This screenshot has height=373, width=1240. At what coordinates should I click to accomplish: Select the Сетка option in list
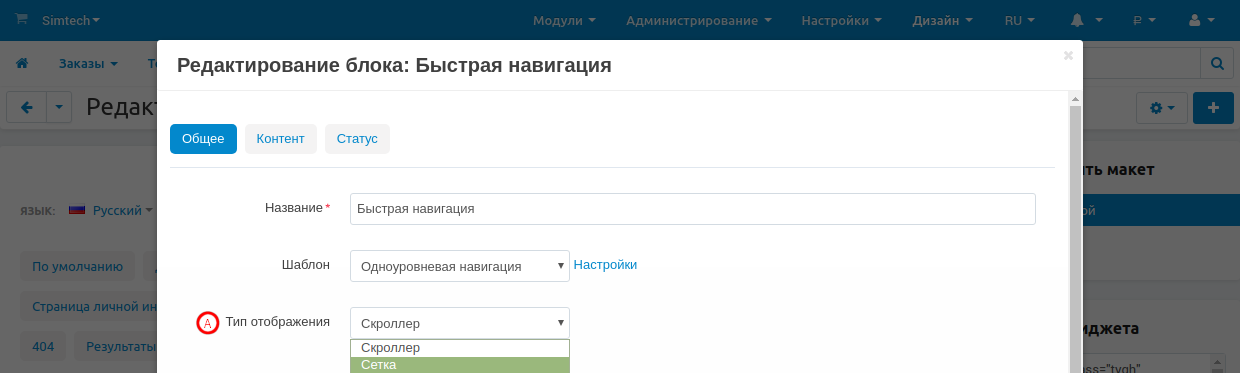(x=460, y=365)
